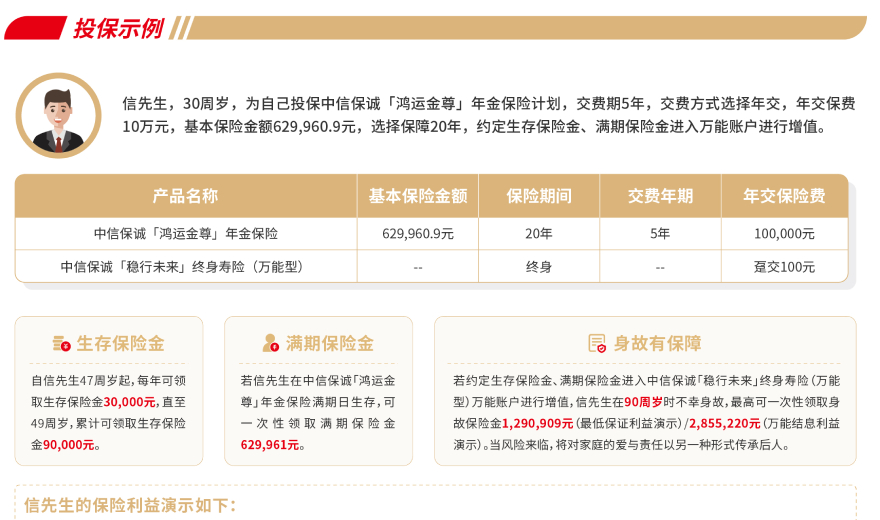Click the 产品名称 column header

(x=185, y=196)
